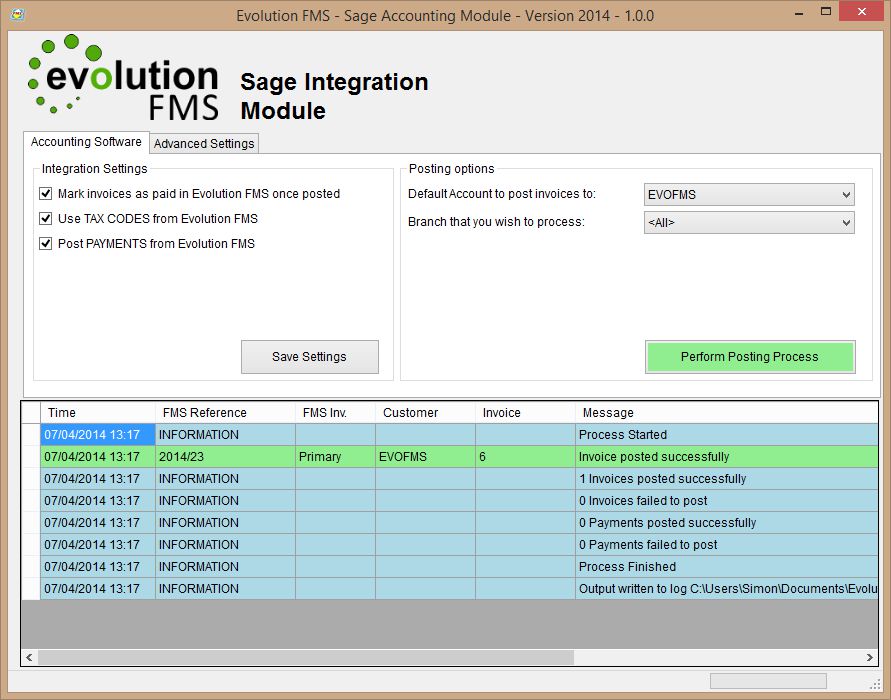Switch to the Accounting Software tab

point(86,142)
